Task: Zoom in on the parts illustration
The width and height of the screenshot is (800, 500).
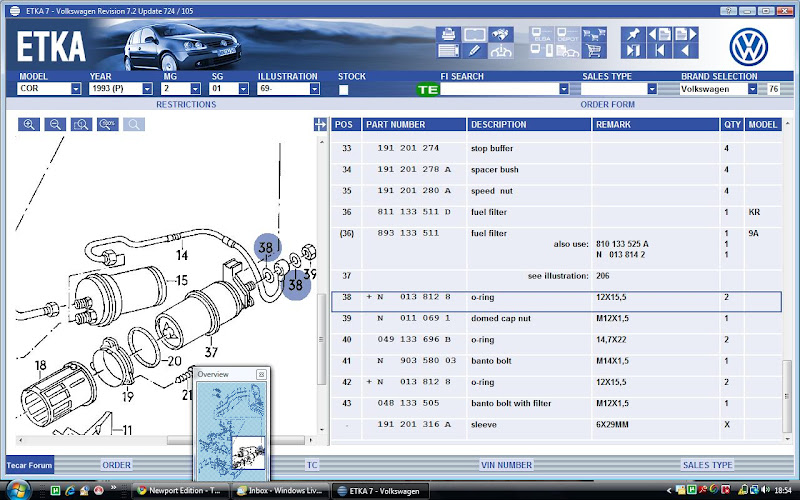Action: pos(29,124)
